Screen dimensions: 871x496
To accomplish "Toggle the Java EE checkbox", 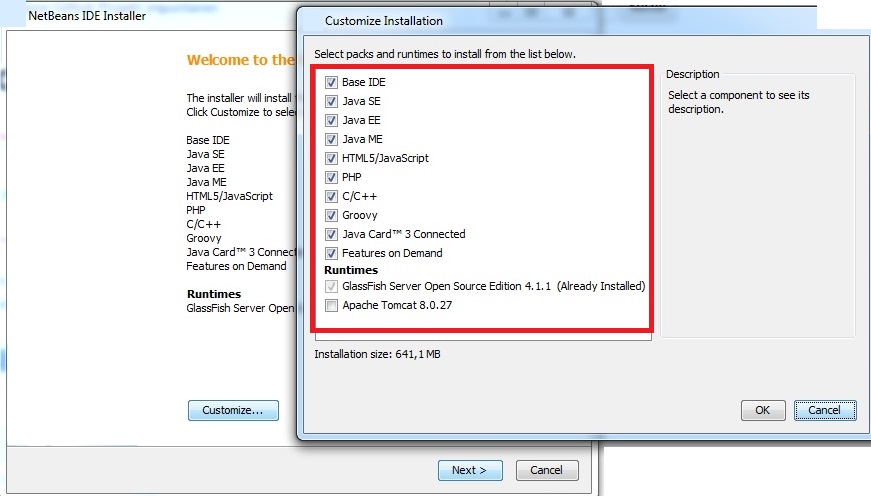I will (x=331, y=120).
